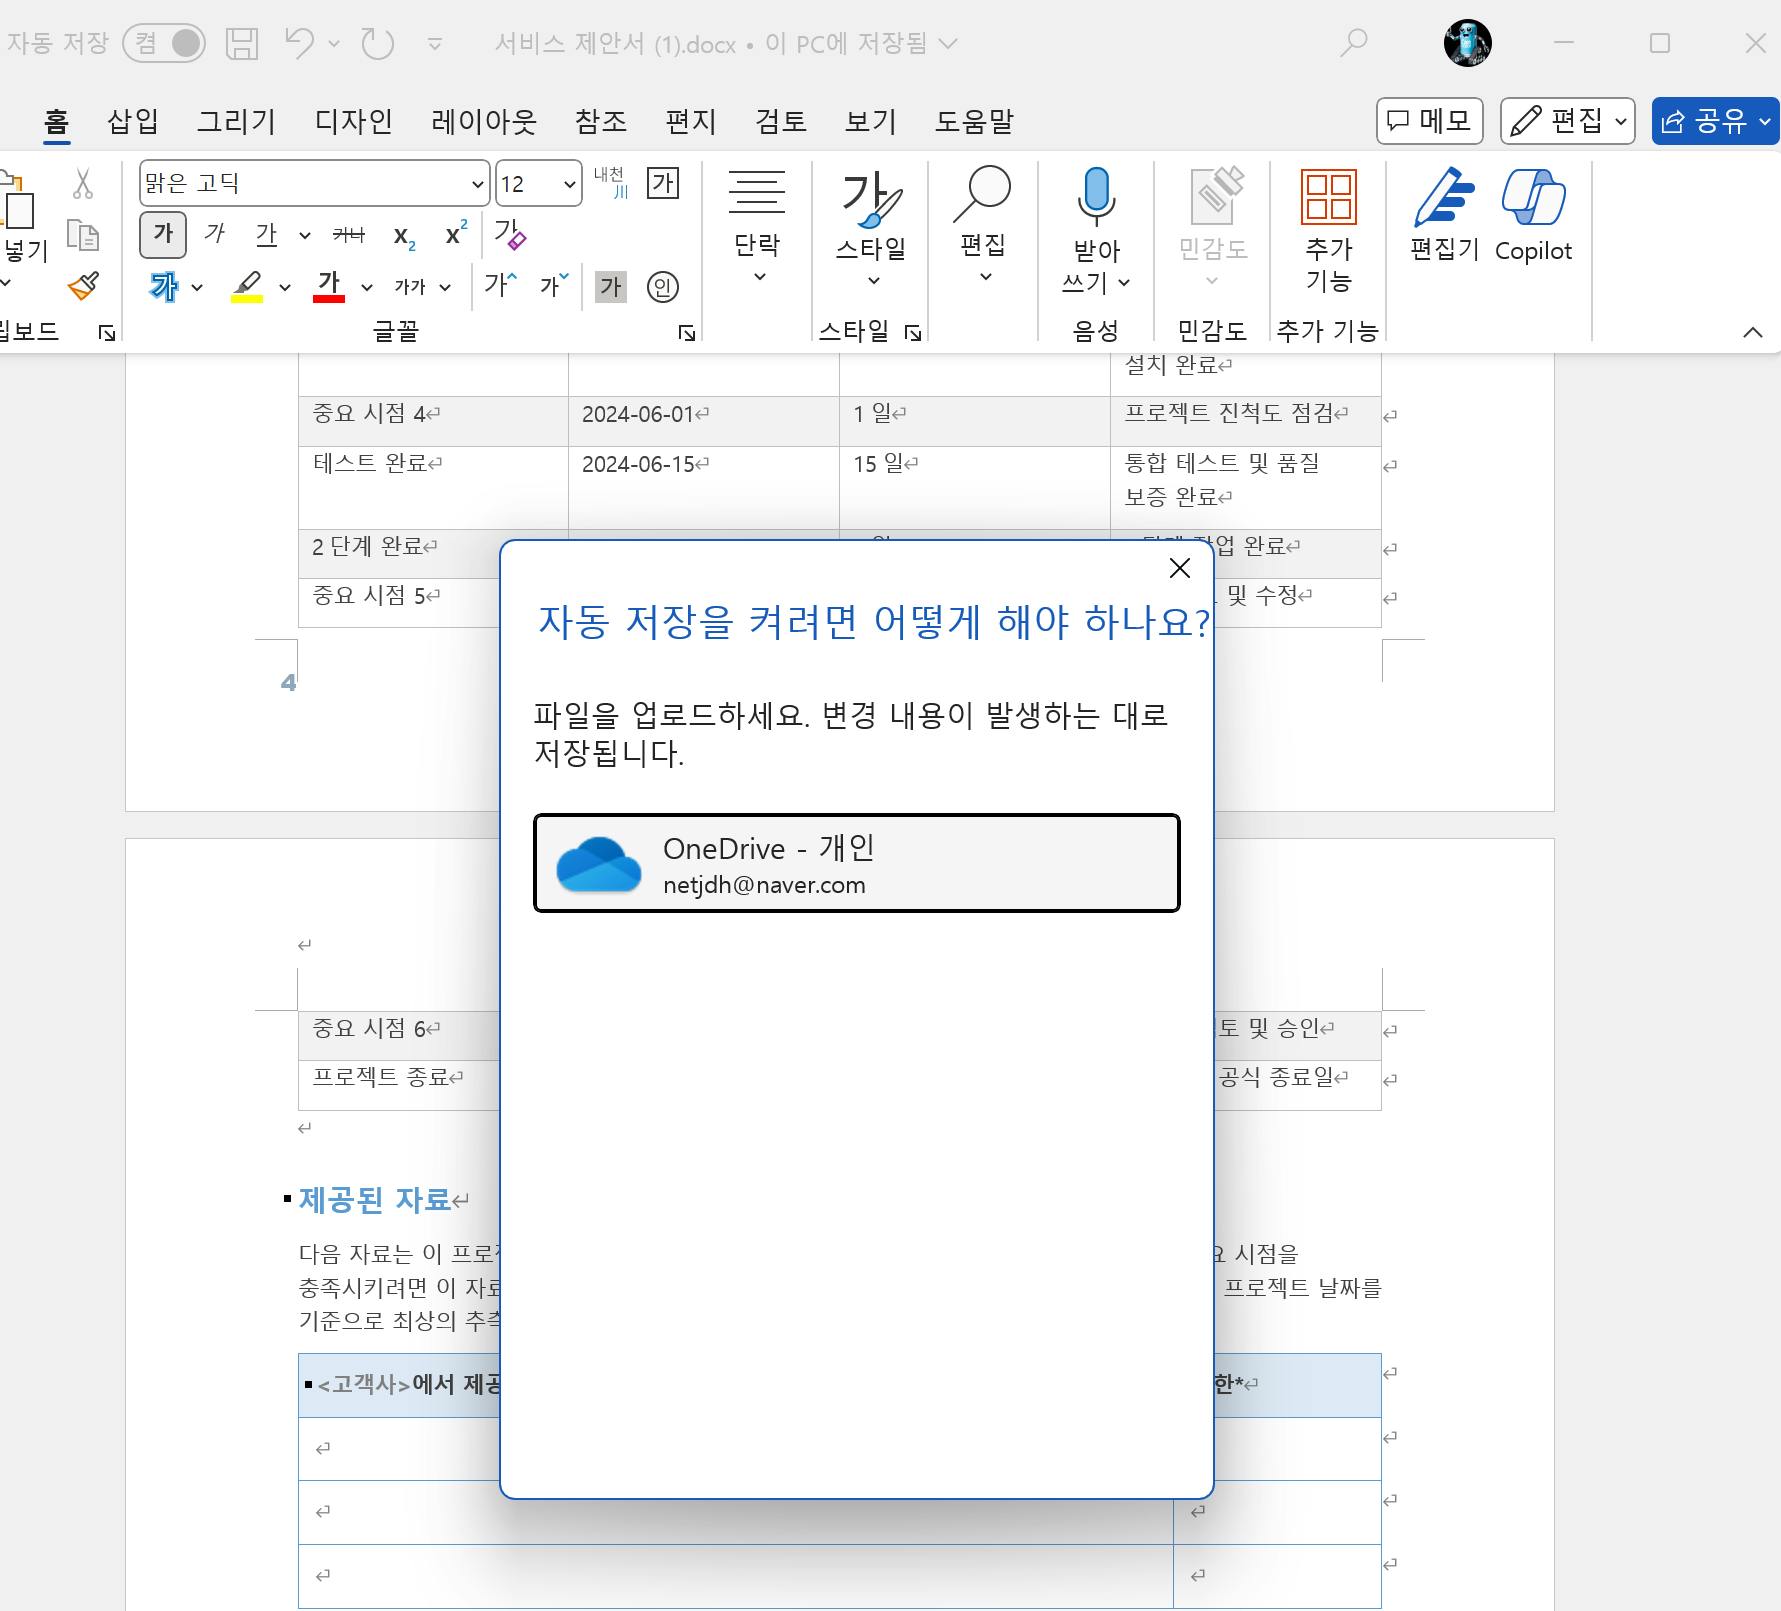1781x1611 pixels.
Task: Open the Editor (편집기) tool
Action: [1444, 216]
